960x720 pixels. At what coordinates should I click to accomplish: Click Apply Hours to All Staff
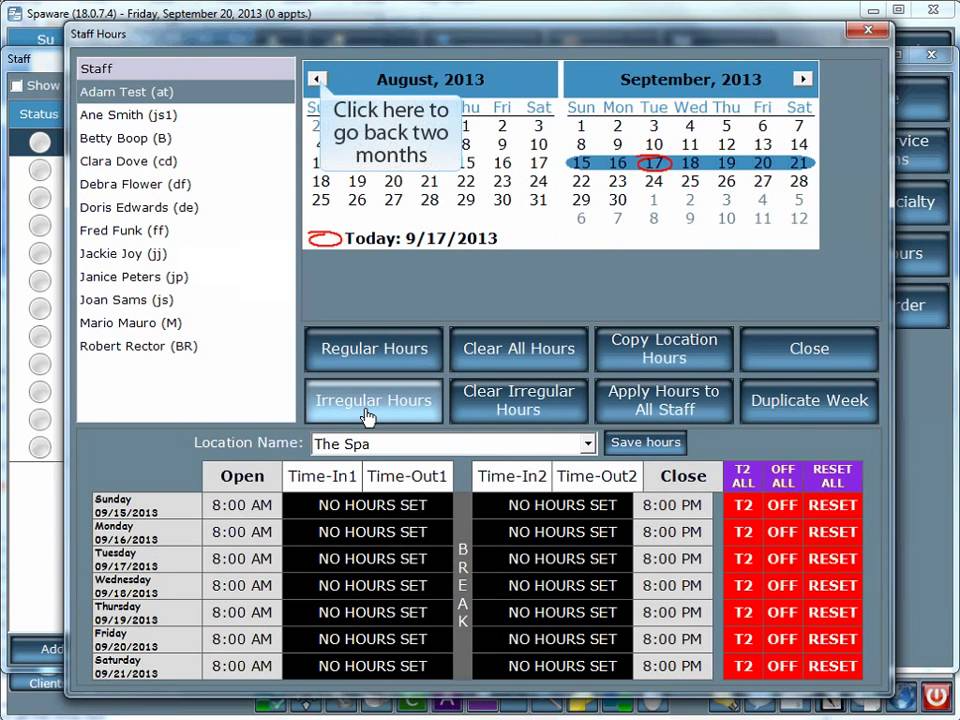coord(664,400)
